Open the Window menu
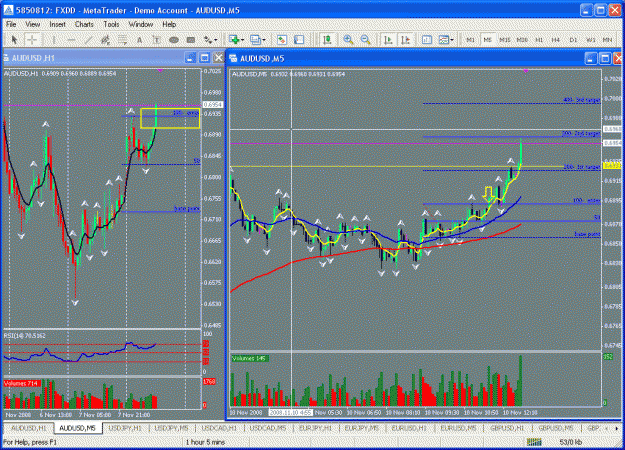Screen dimensions: 625x450 point(141,24)
